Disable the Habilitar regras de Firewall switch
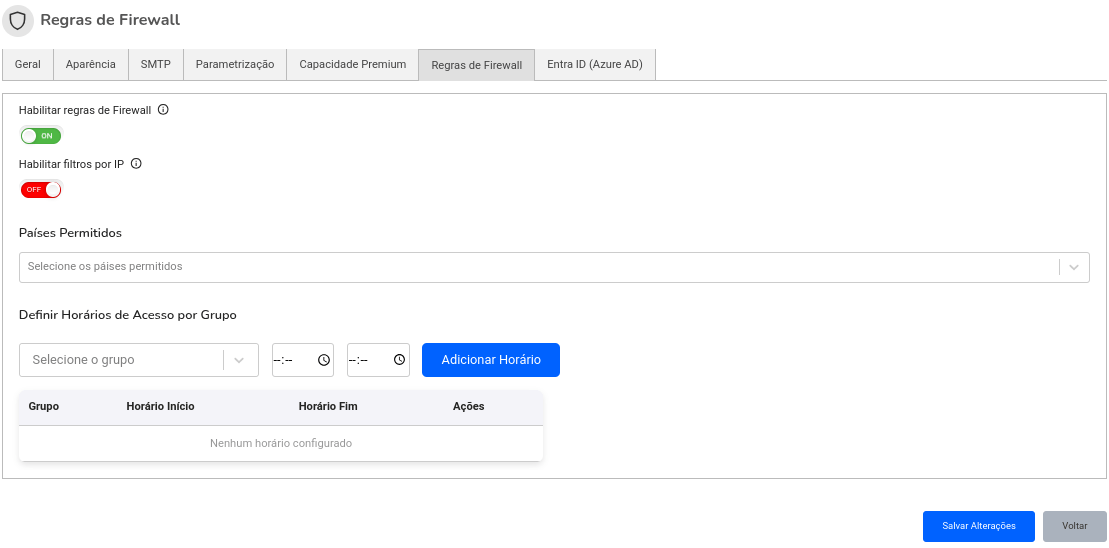 point(41,136)
